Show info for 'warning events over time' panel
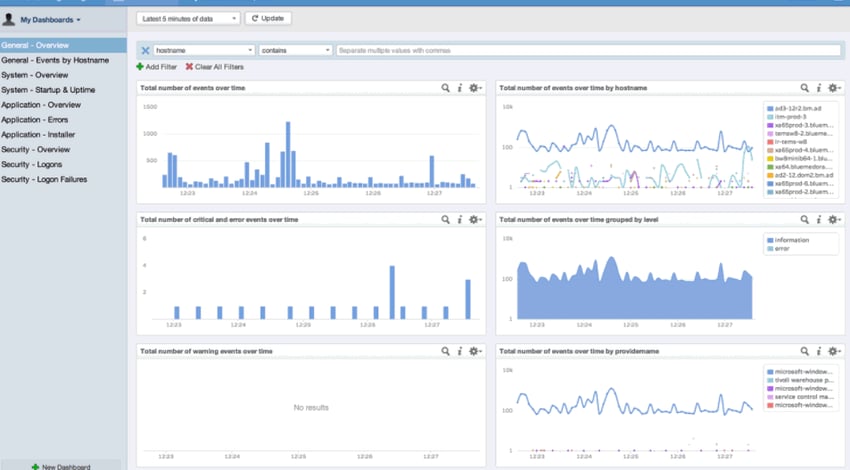 (x=459, y=351)
